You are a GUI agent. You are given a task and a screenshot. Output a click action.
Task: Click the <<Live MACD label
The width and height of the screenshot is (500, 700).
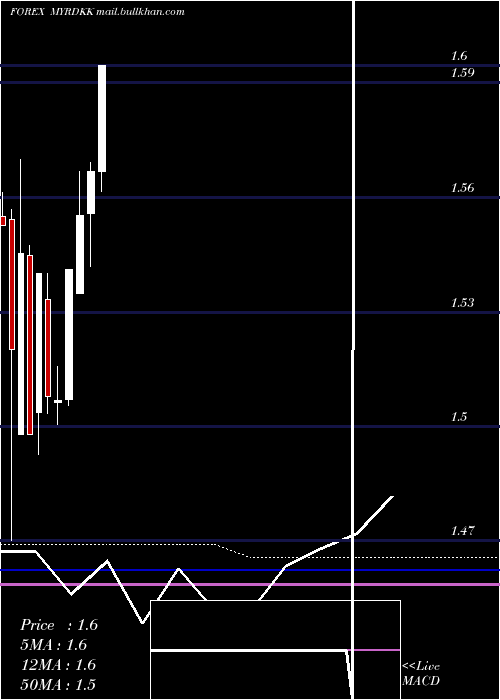click(x=421, y=674)
